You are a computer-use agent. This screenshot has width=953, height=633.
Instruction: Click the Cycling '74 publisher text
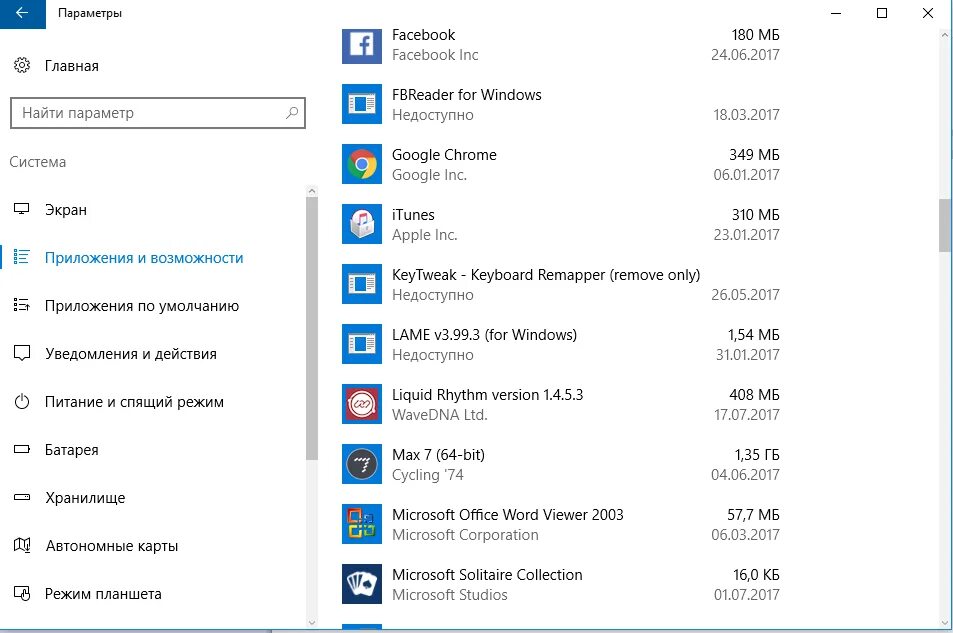[427, 475]
